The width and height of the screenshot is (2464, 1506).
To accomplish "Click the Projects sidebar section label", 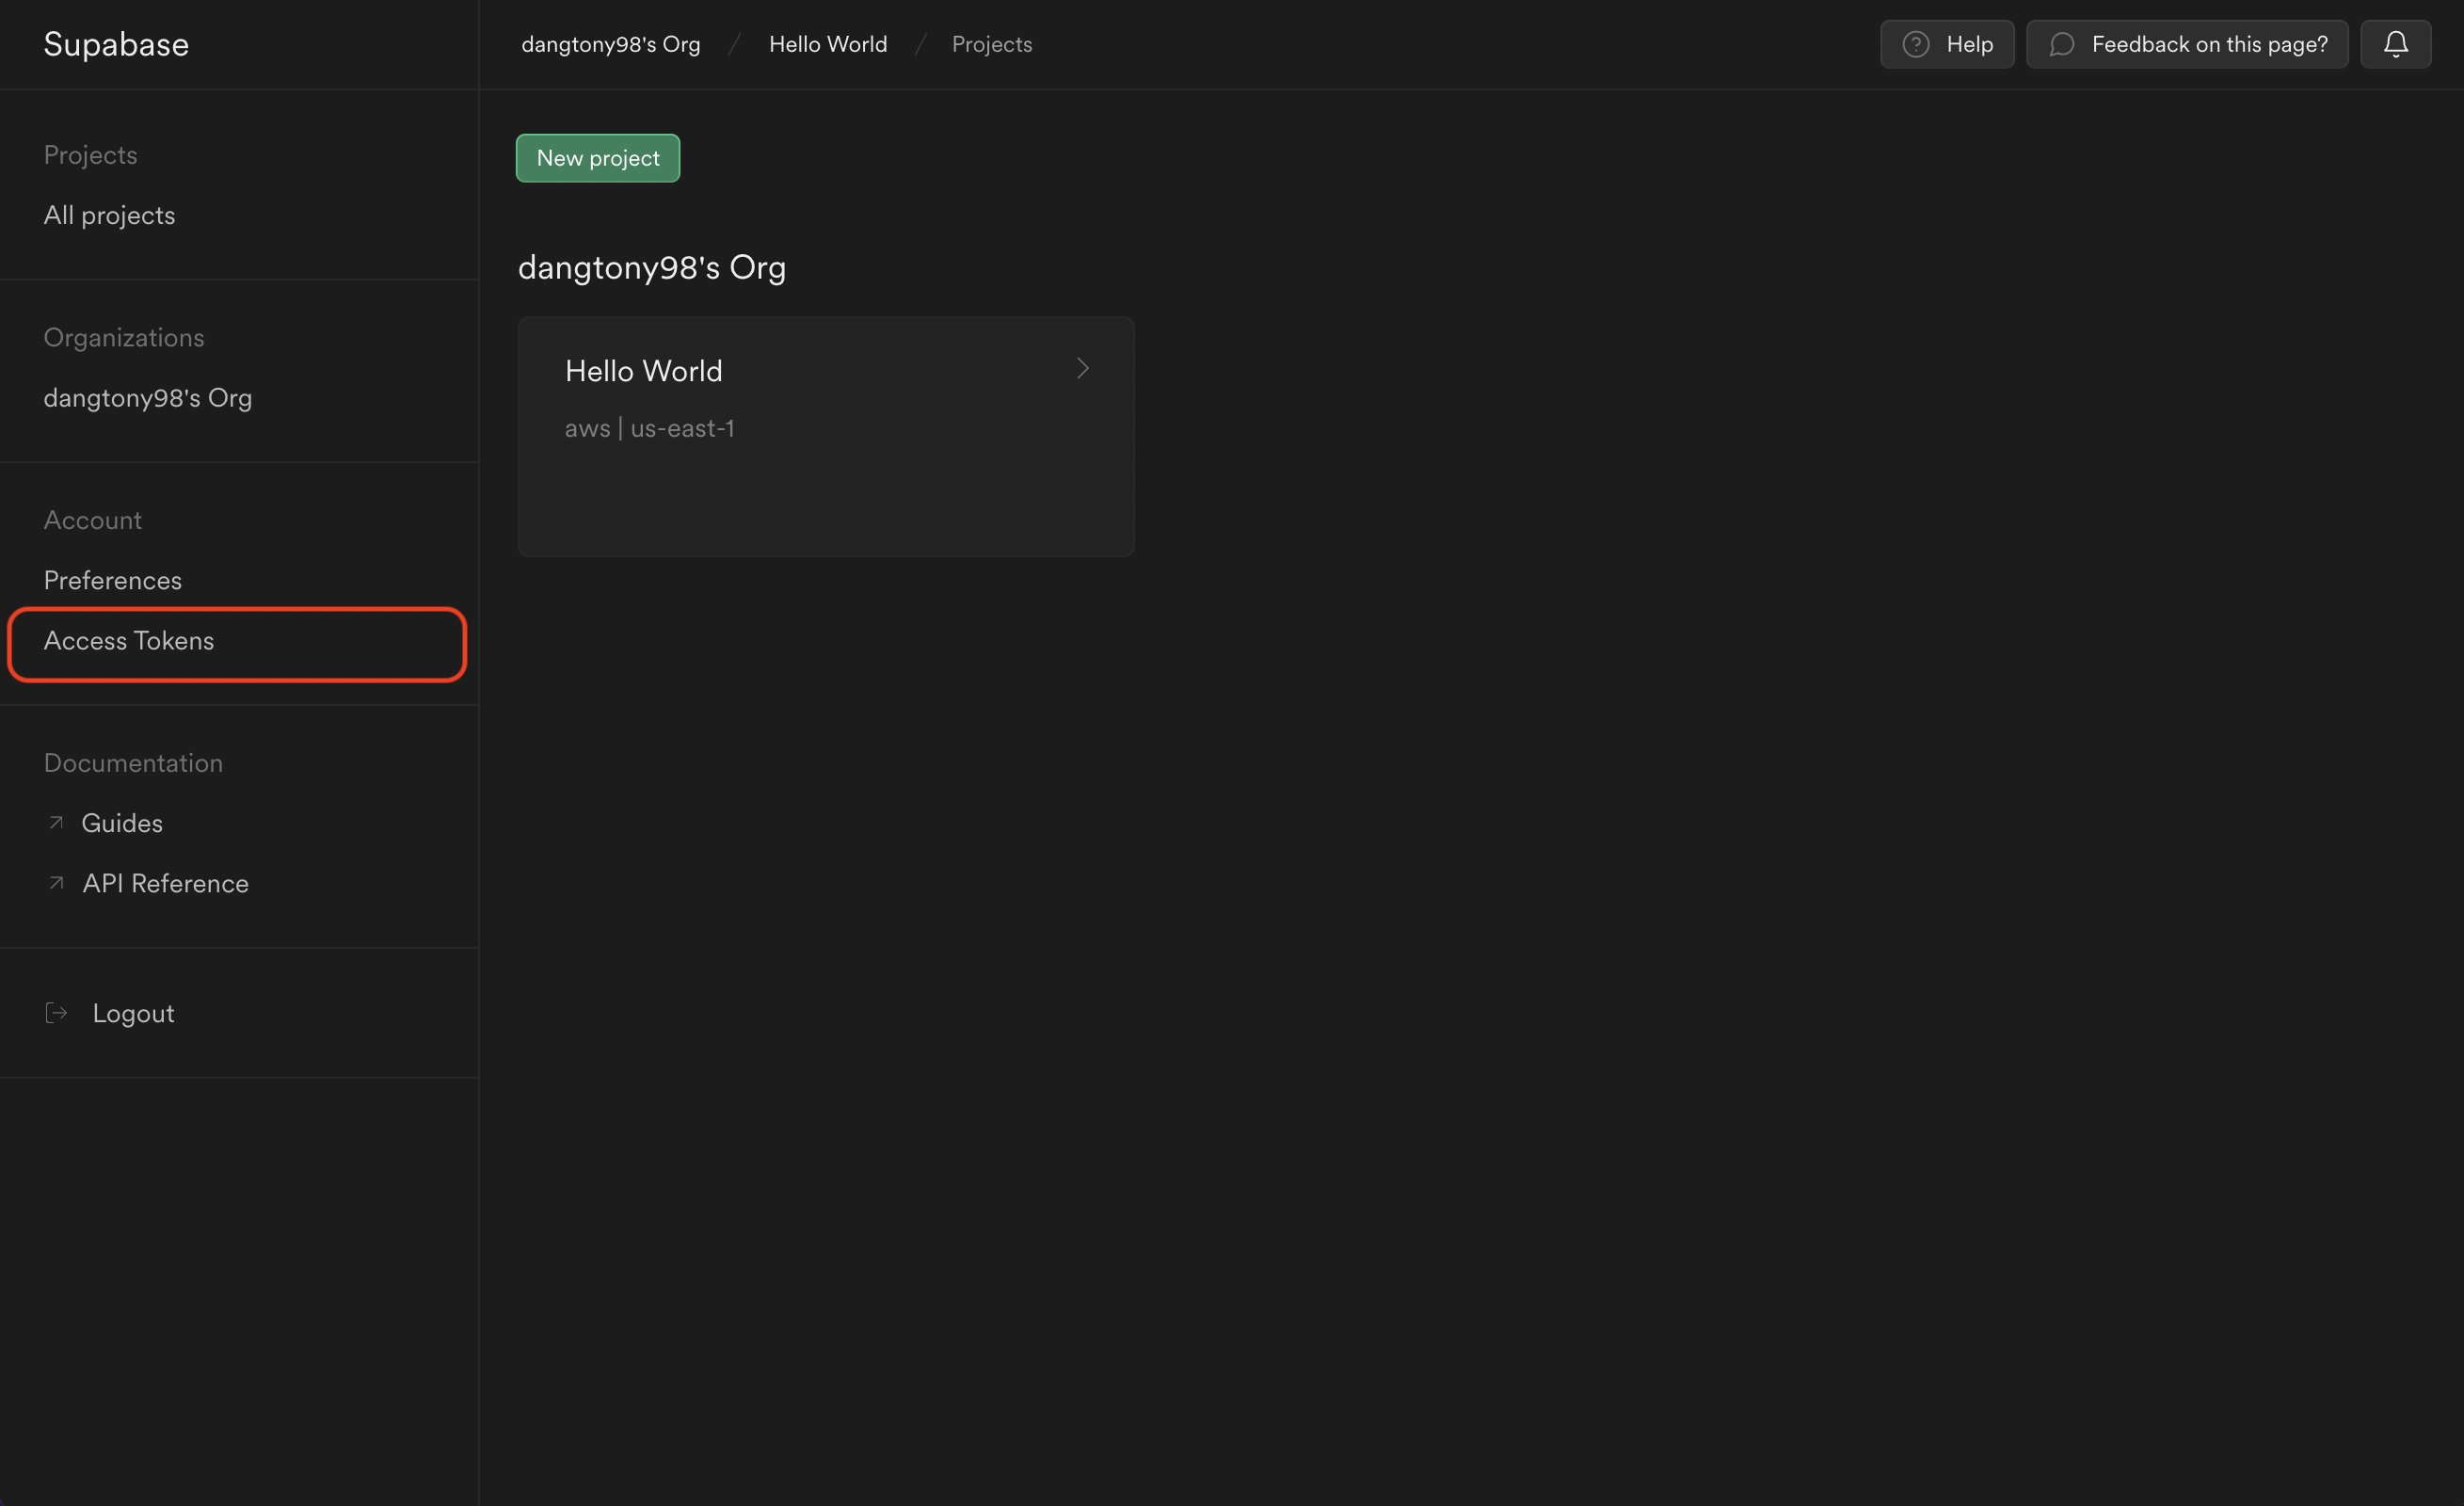I will pos(90,155).
